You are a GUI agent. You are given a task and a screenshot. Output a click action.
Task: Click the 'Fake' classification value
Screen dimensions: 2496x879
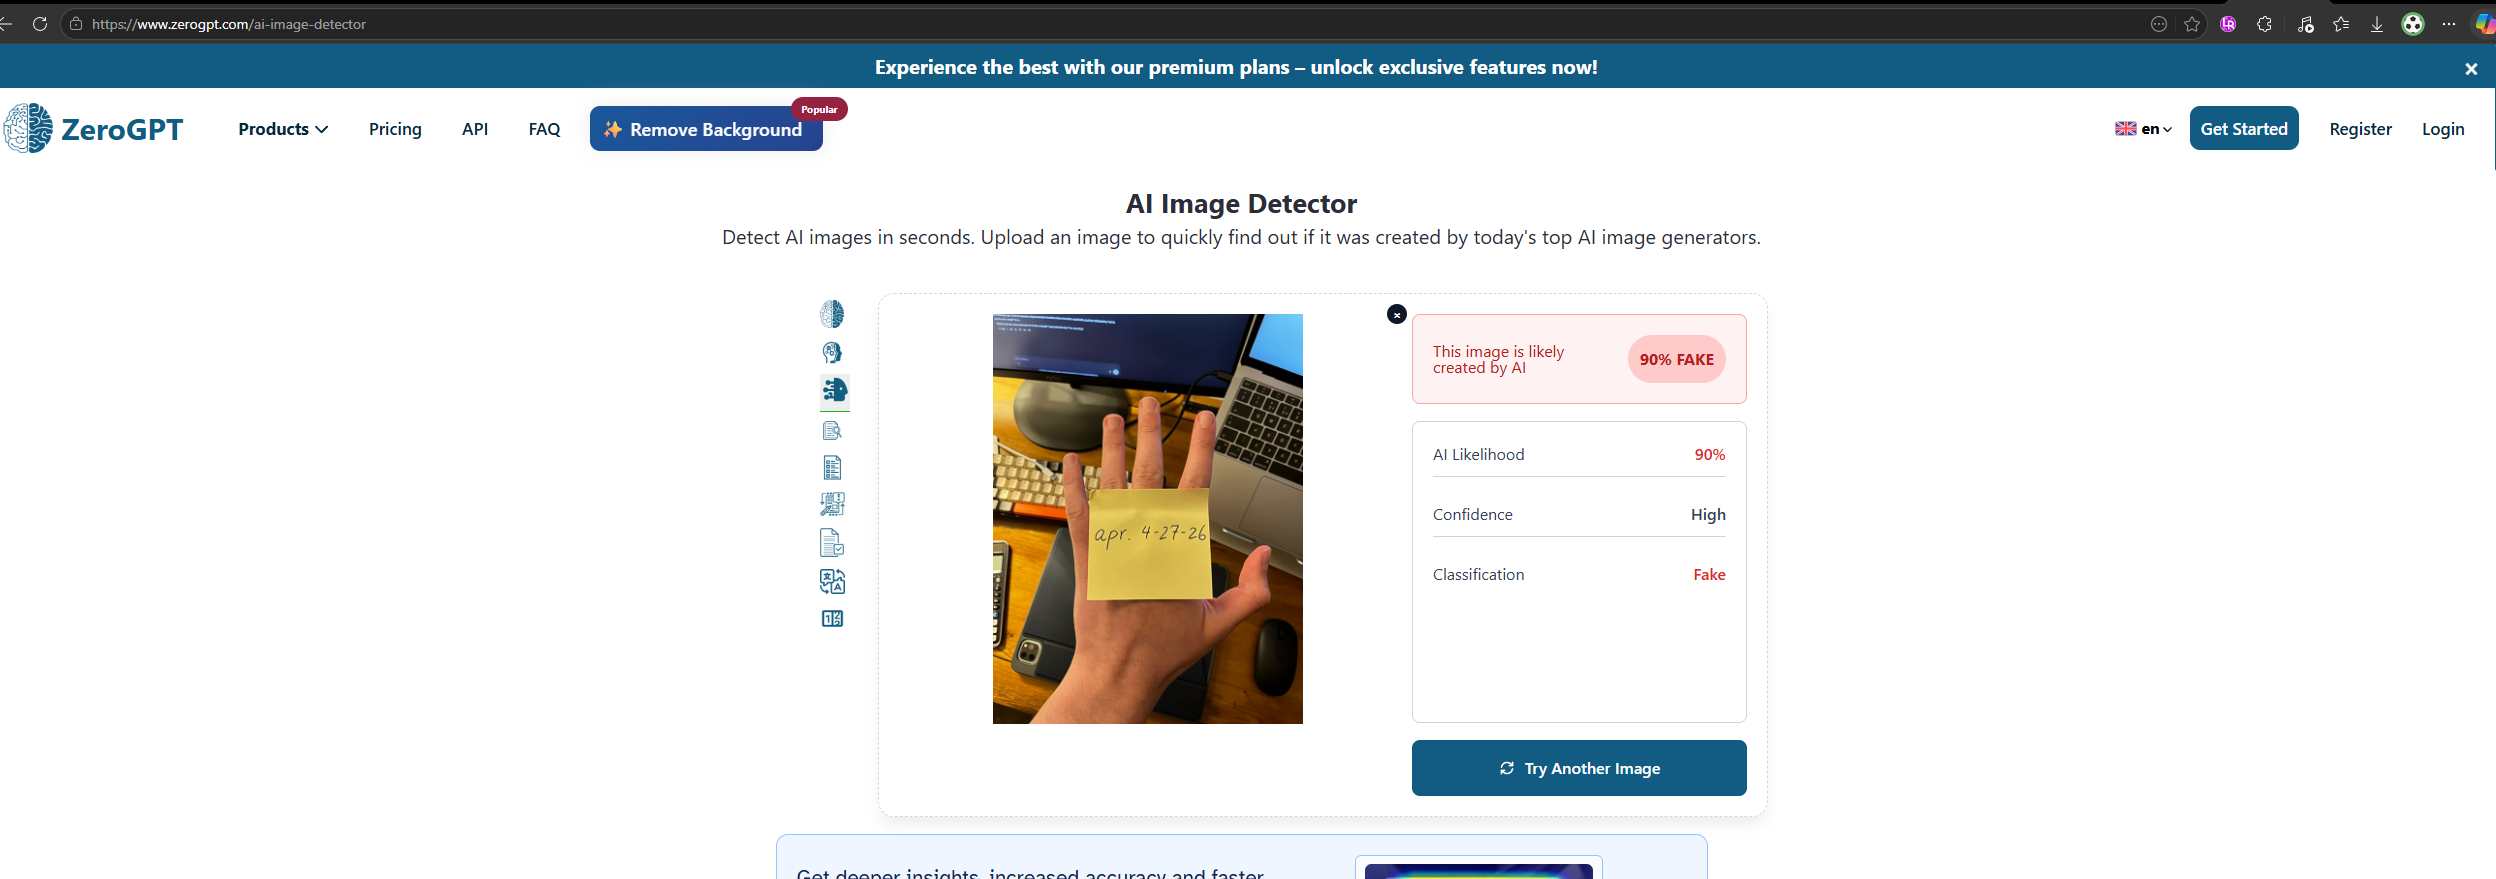point(1709,574)
